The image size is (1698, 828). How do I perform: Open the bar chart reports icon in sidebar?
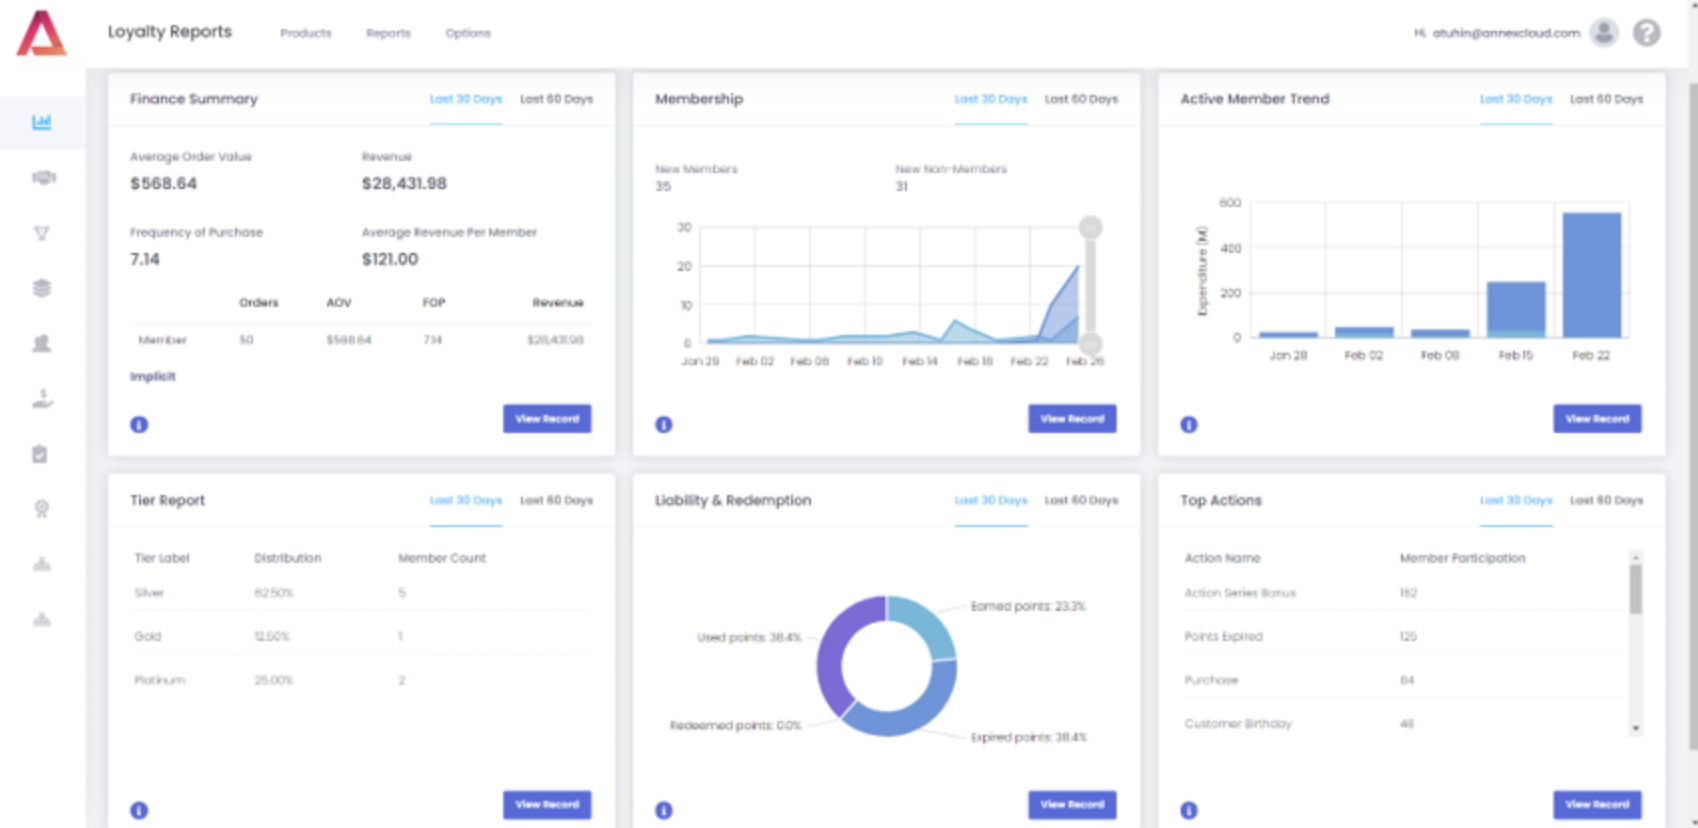pos(41,122)
